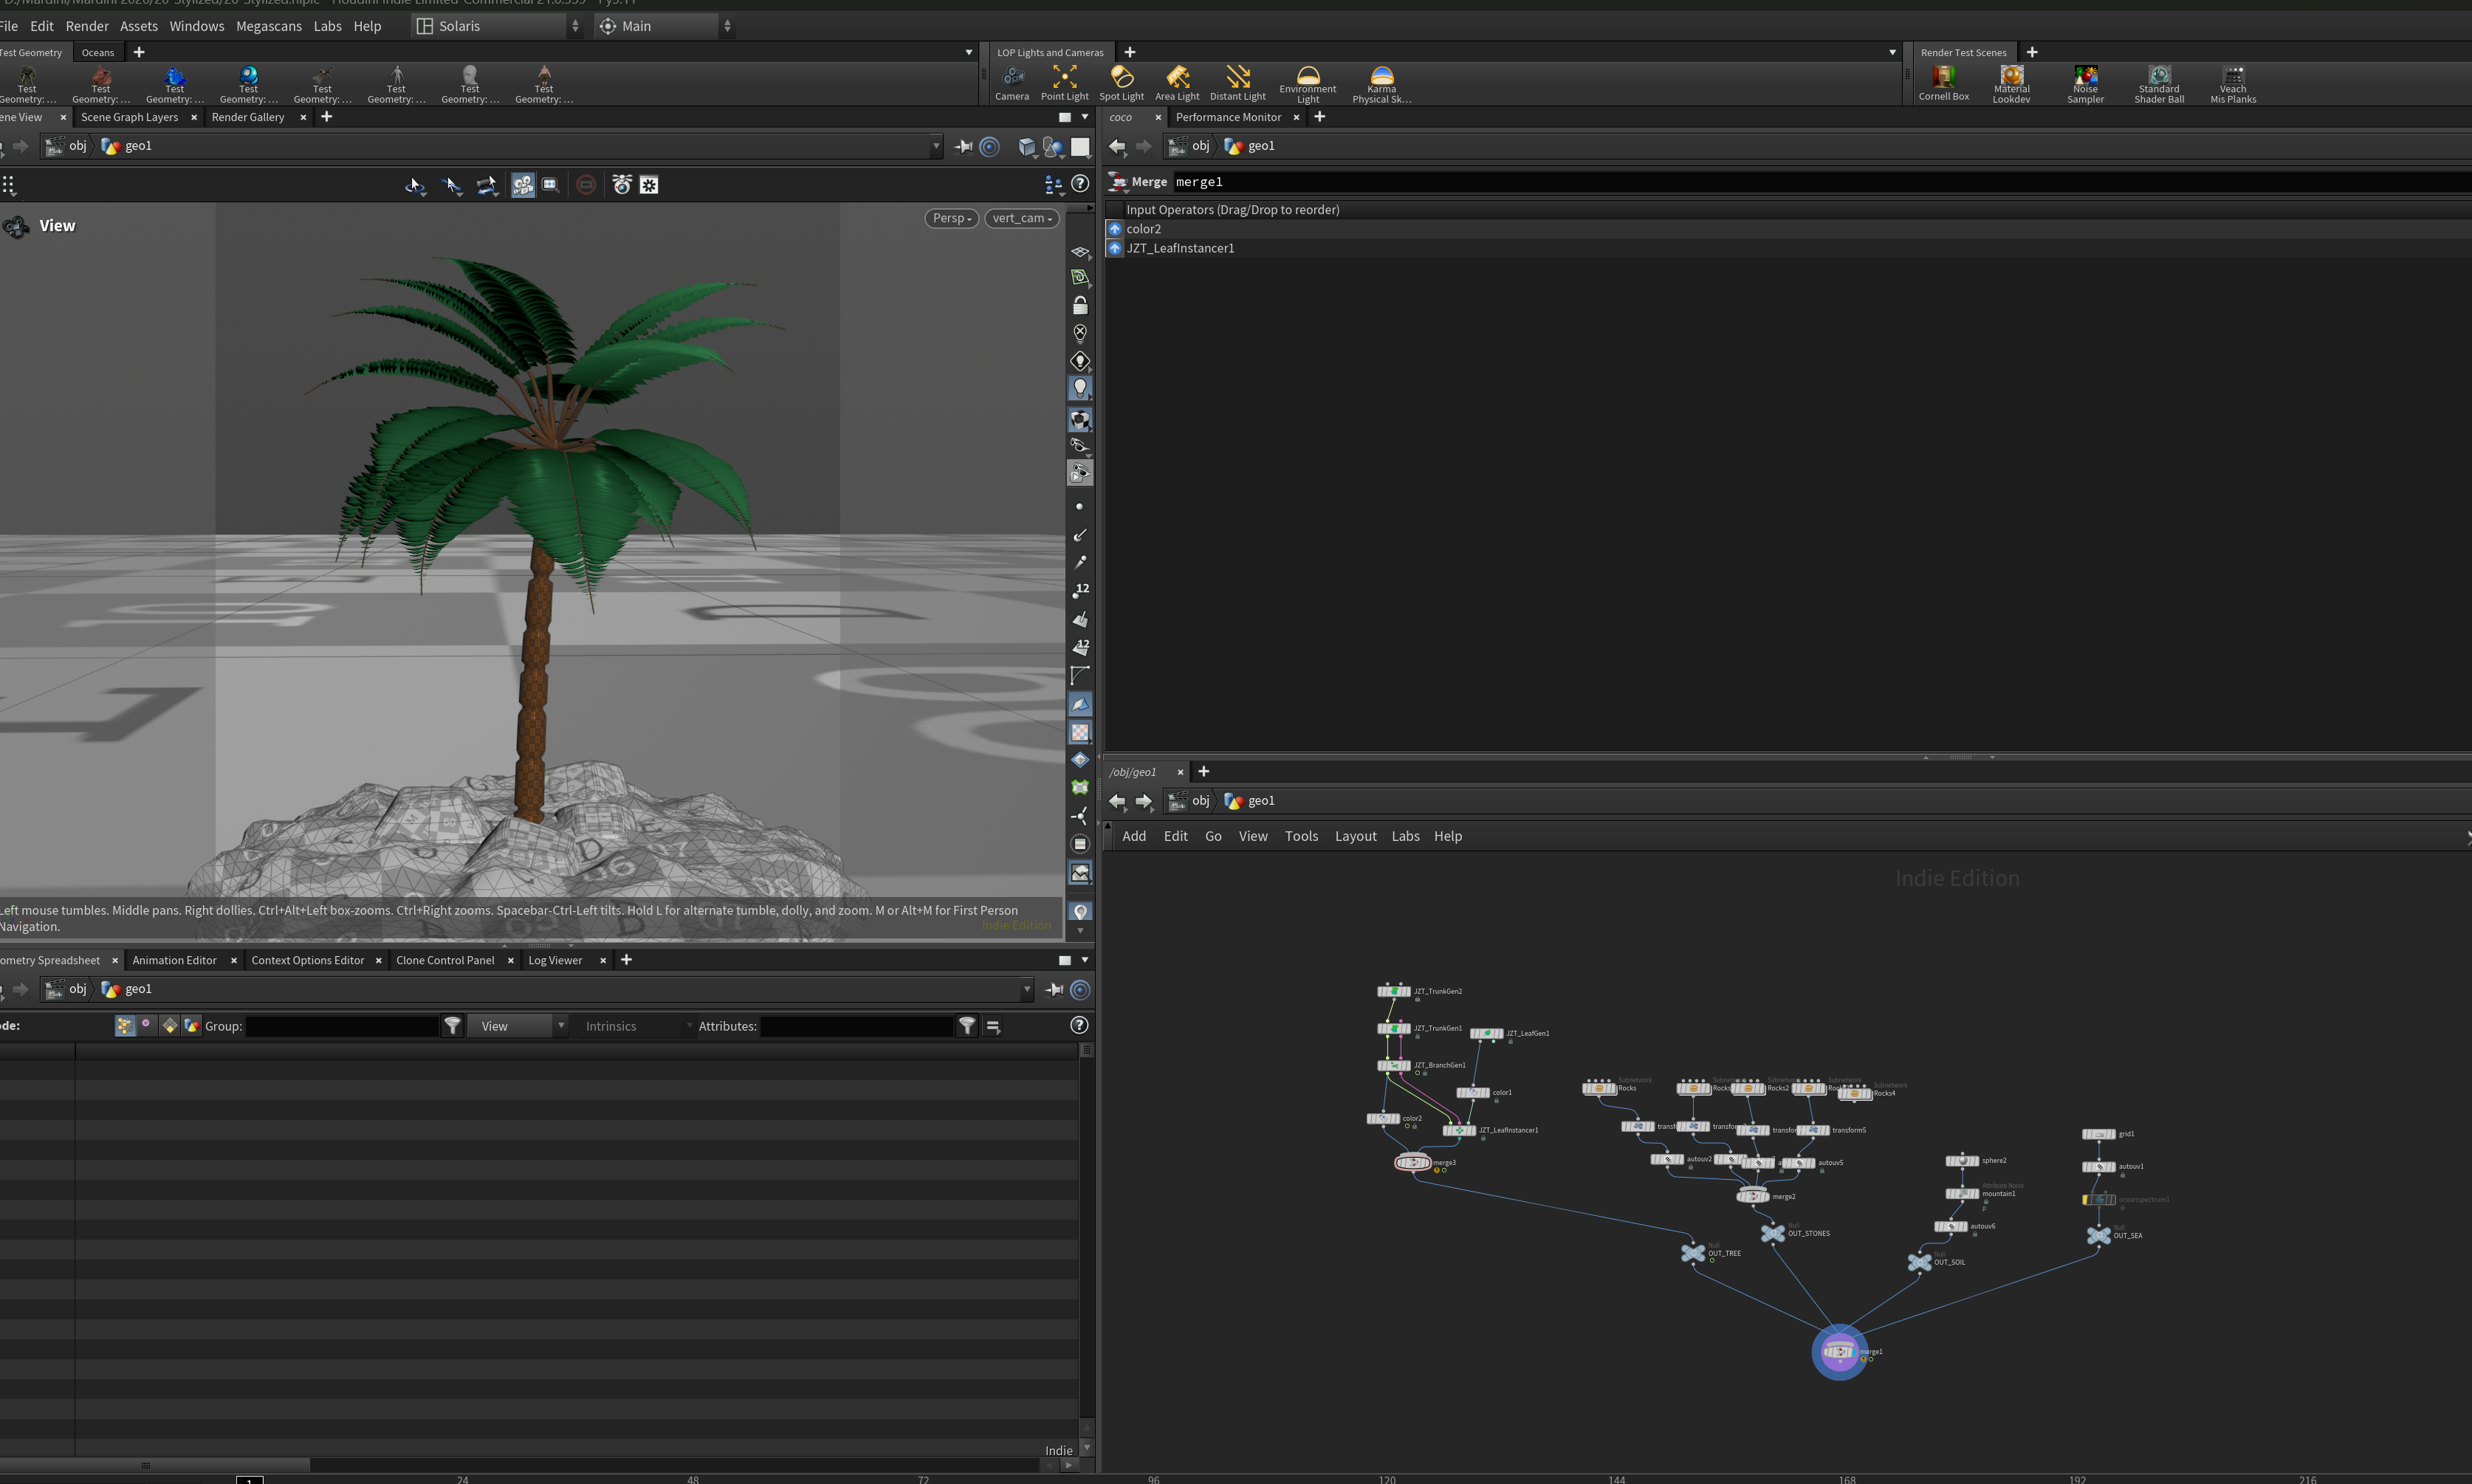Open the Solaris desktop dropdown
The height and width of the screenshot is (1484, 2472).
tap(498, 26)
